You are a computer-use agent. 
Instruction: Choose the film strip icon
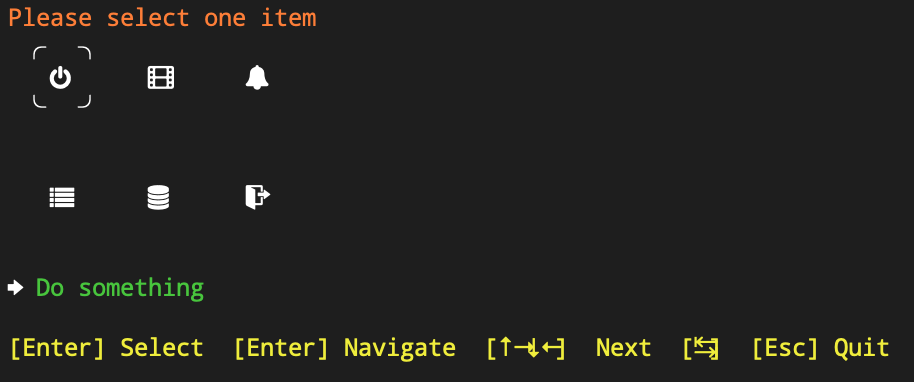(161, 78)
